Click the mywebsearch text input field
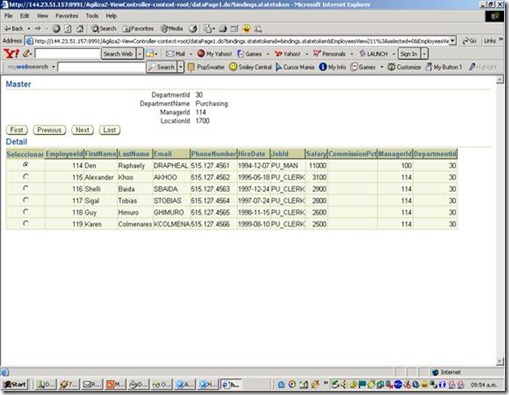 tap(101, 67)
